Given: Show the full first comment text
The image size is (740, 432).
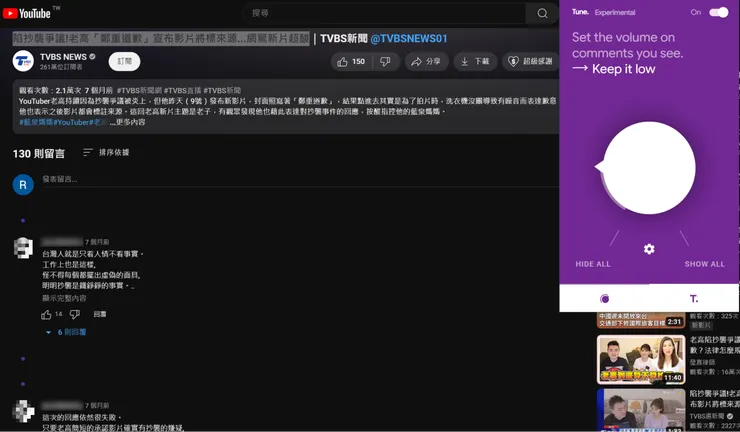Looking at the screenshot, I should pos(64,298).
